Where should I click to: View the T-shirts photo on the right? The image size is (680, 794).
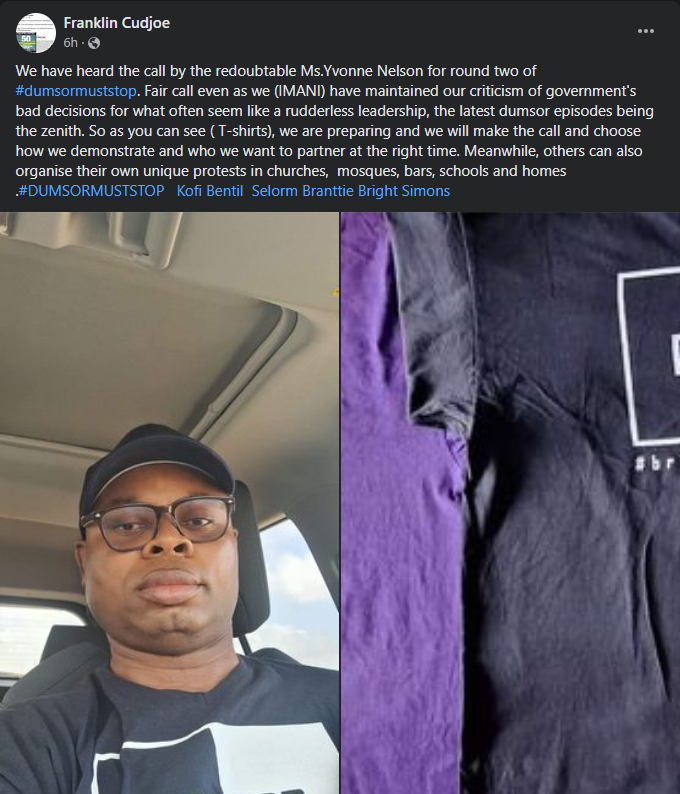click(x=510, y=503)
